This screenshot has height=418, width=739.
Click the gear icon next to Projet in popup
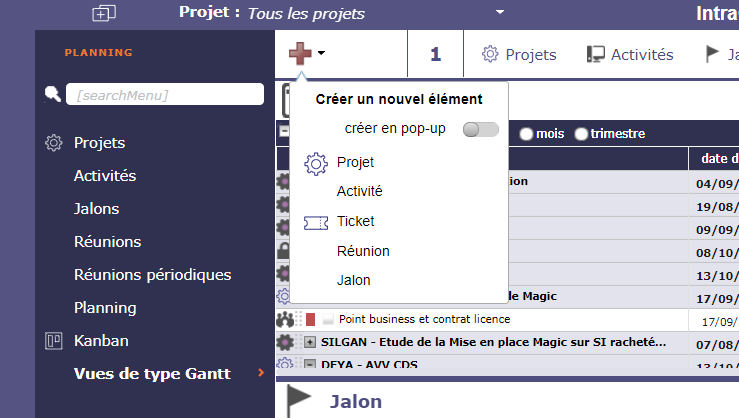pyautogui.click(x=316, y=162)
